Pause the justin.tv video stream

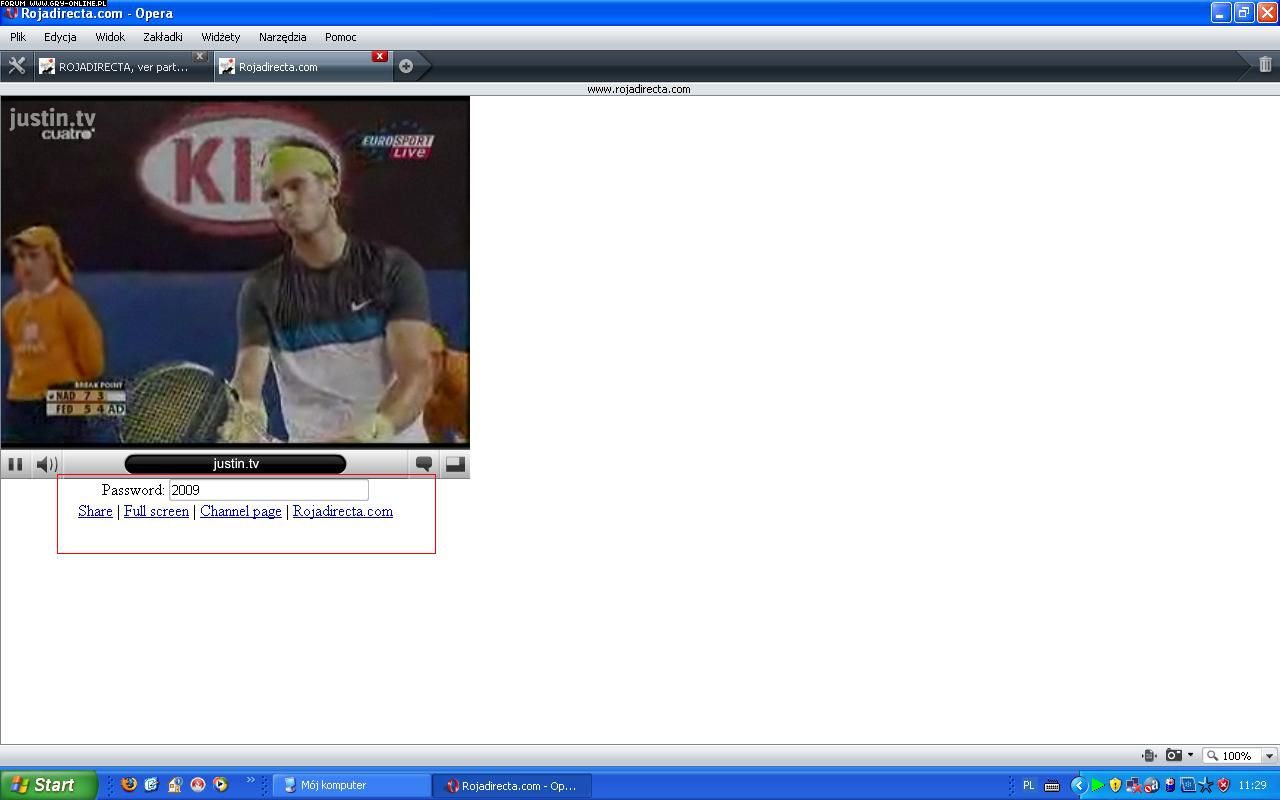(15, 464)
